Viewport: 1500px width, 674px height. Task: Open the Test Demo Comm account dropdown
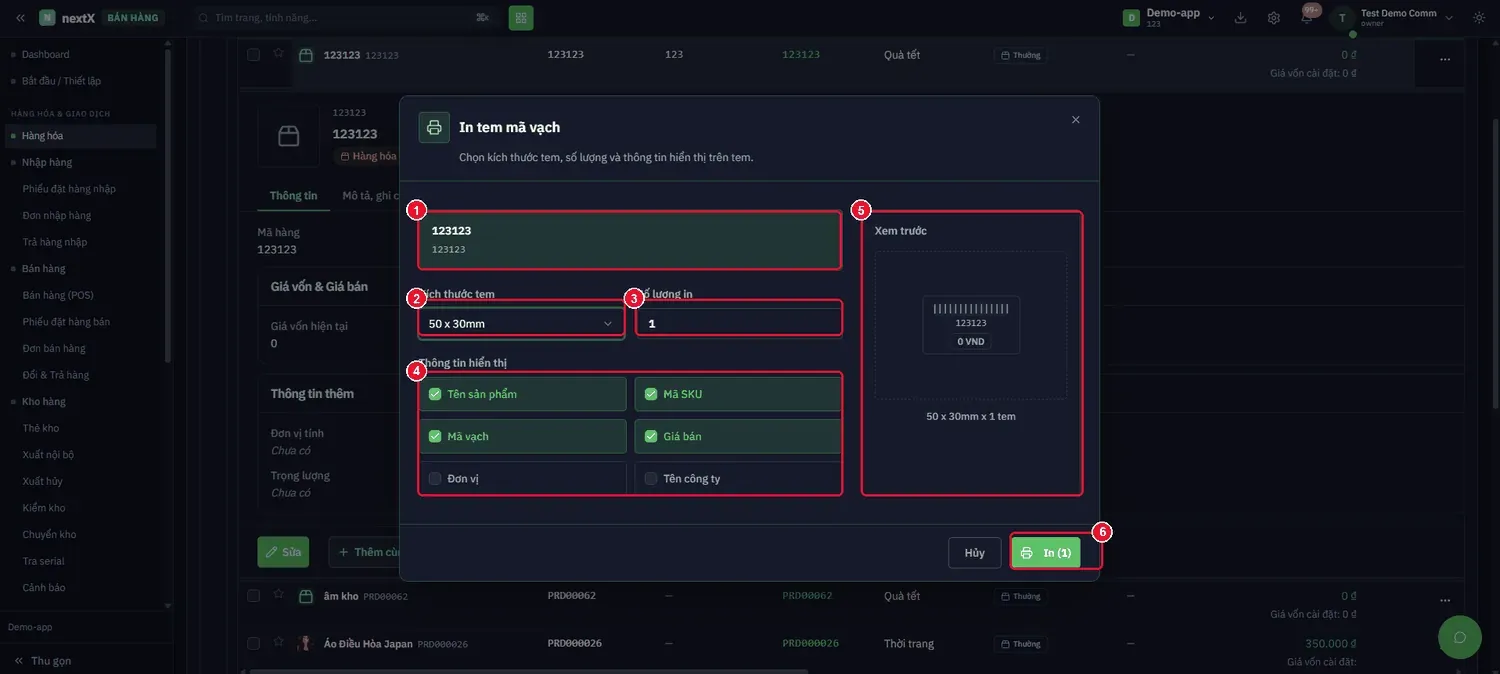[1405, 18]
